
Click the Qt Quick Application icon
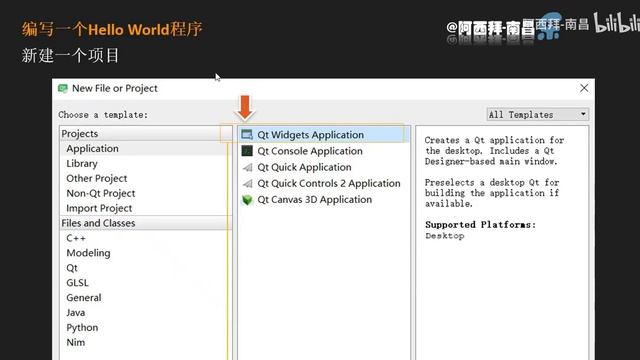(247, 167)
